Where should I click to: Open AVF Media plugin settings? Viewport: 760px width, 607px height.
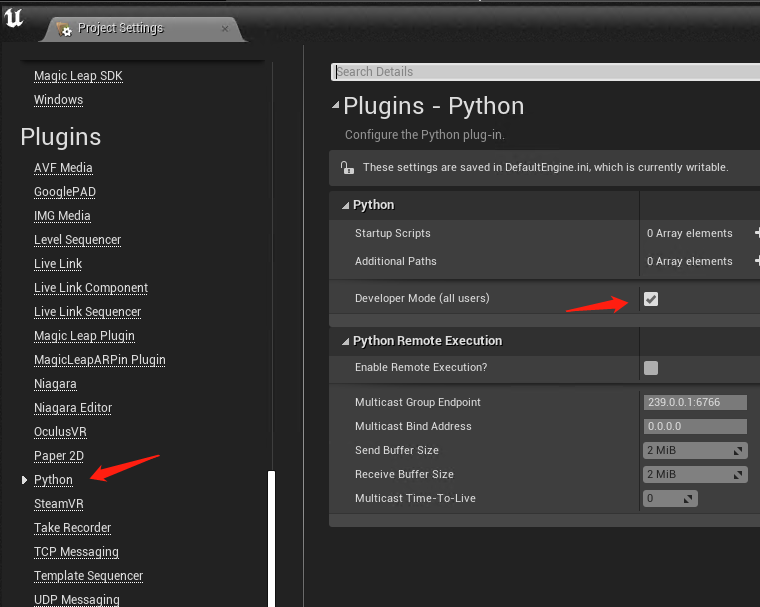(63, 168)
